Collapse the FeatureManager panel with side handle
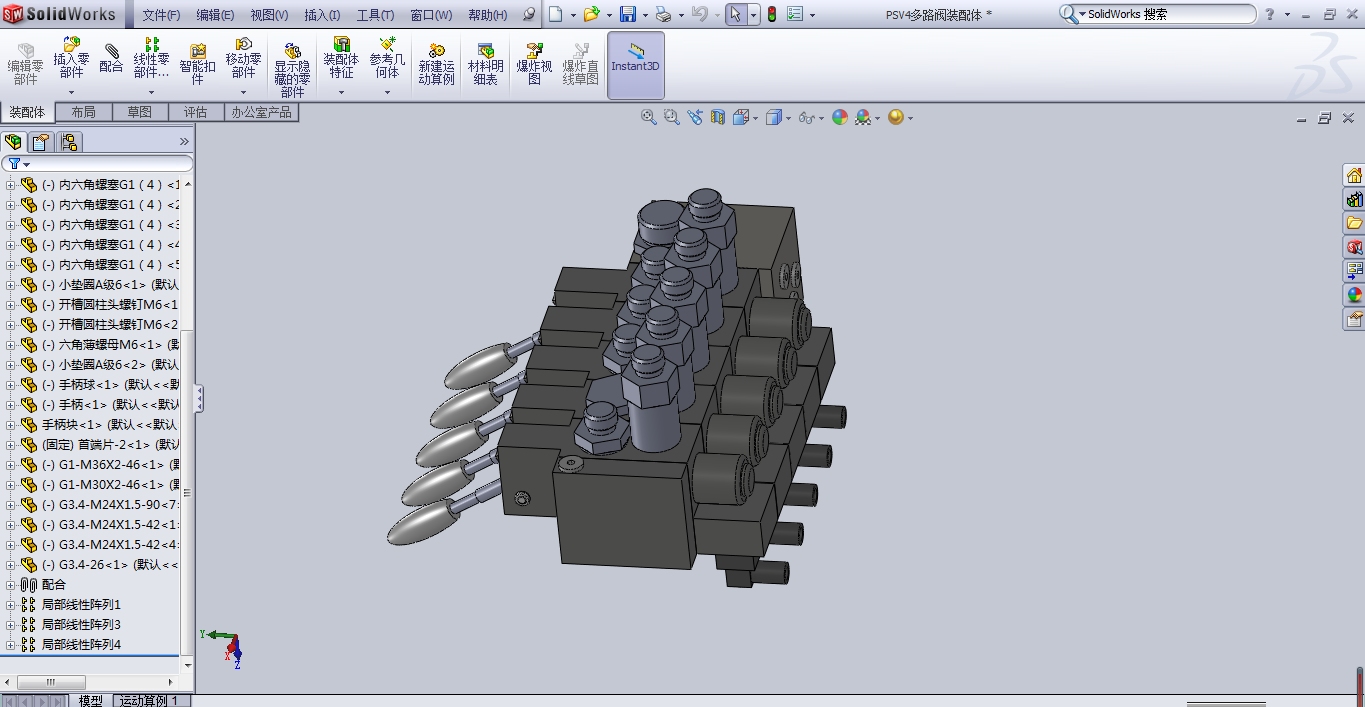 198,398
